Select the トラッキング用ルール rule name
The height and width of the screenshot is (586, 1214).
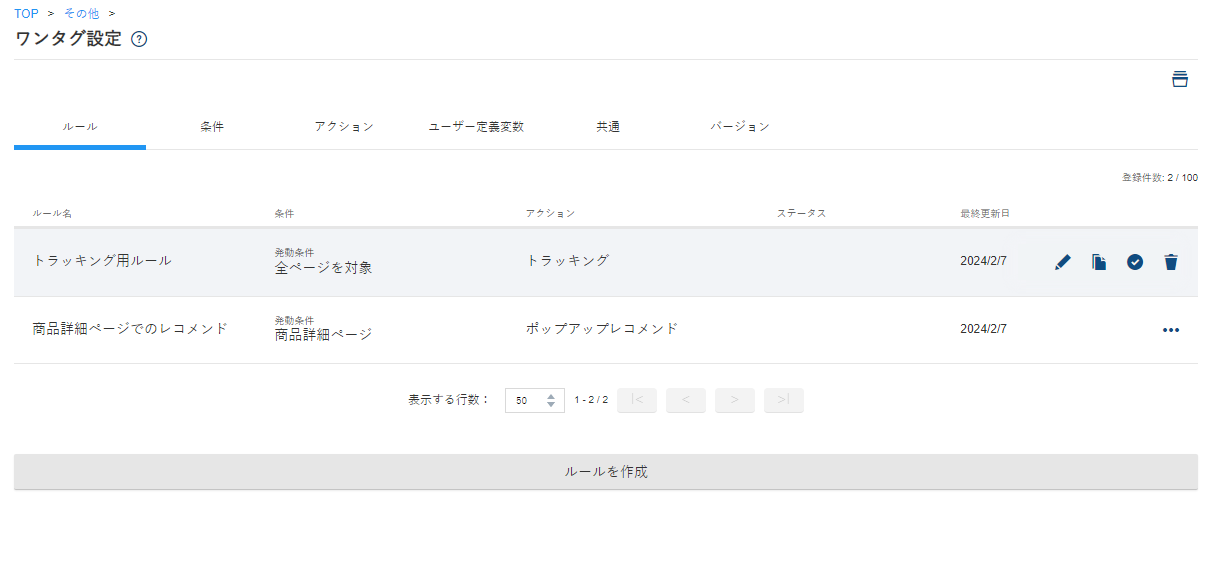[x=102, y=260]
